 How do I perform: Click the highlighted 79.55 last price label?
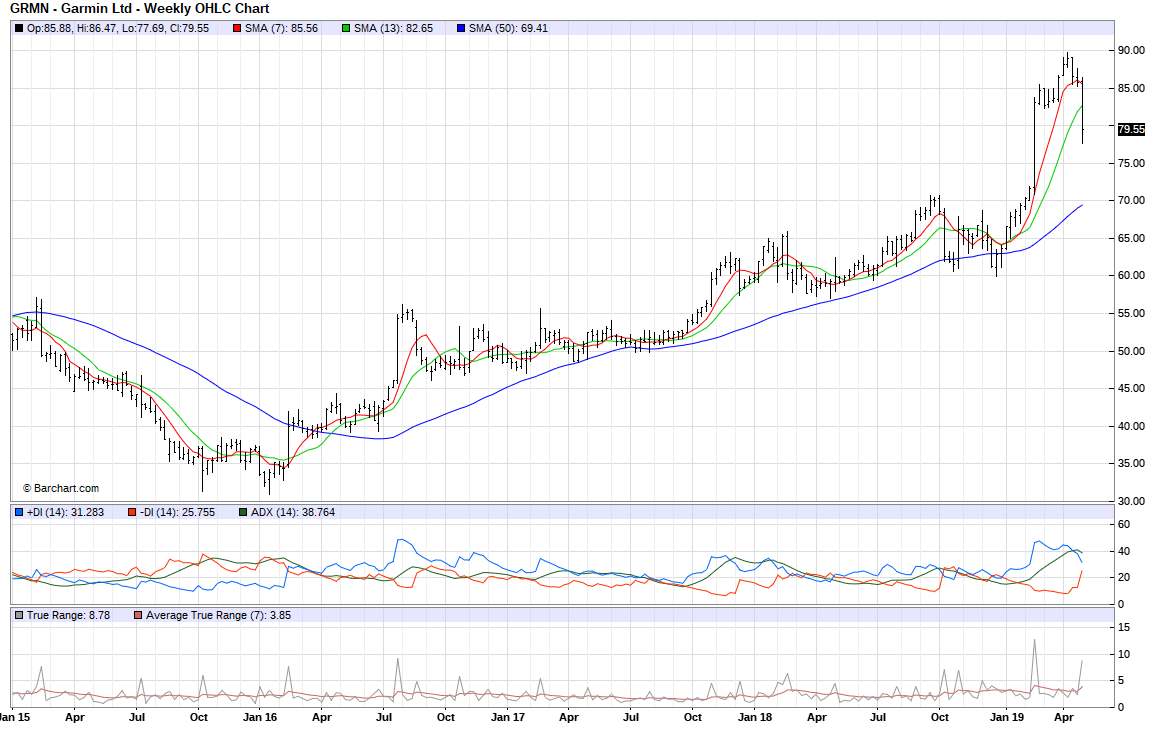coord(1132,130)
